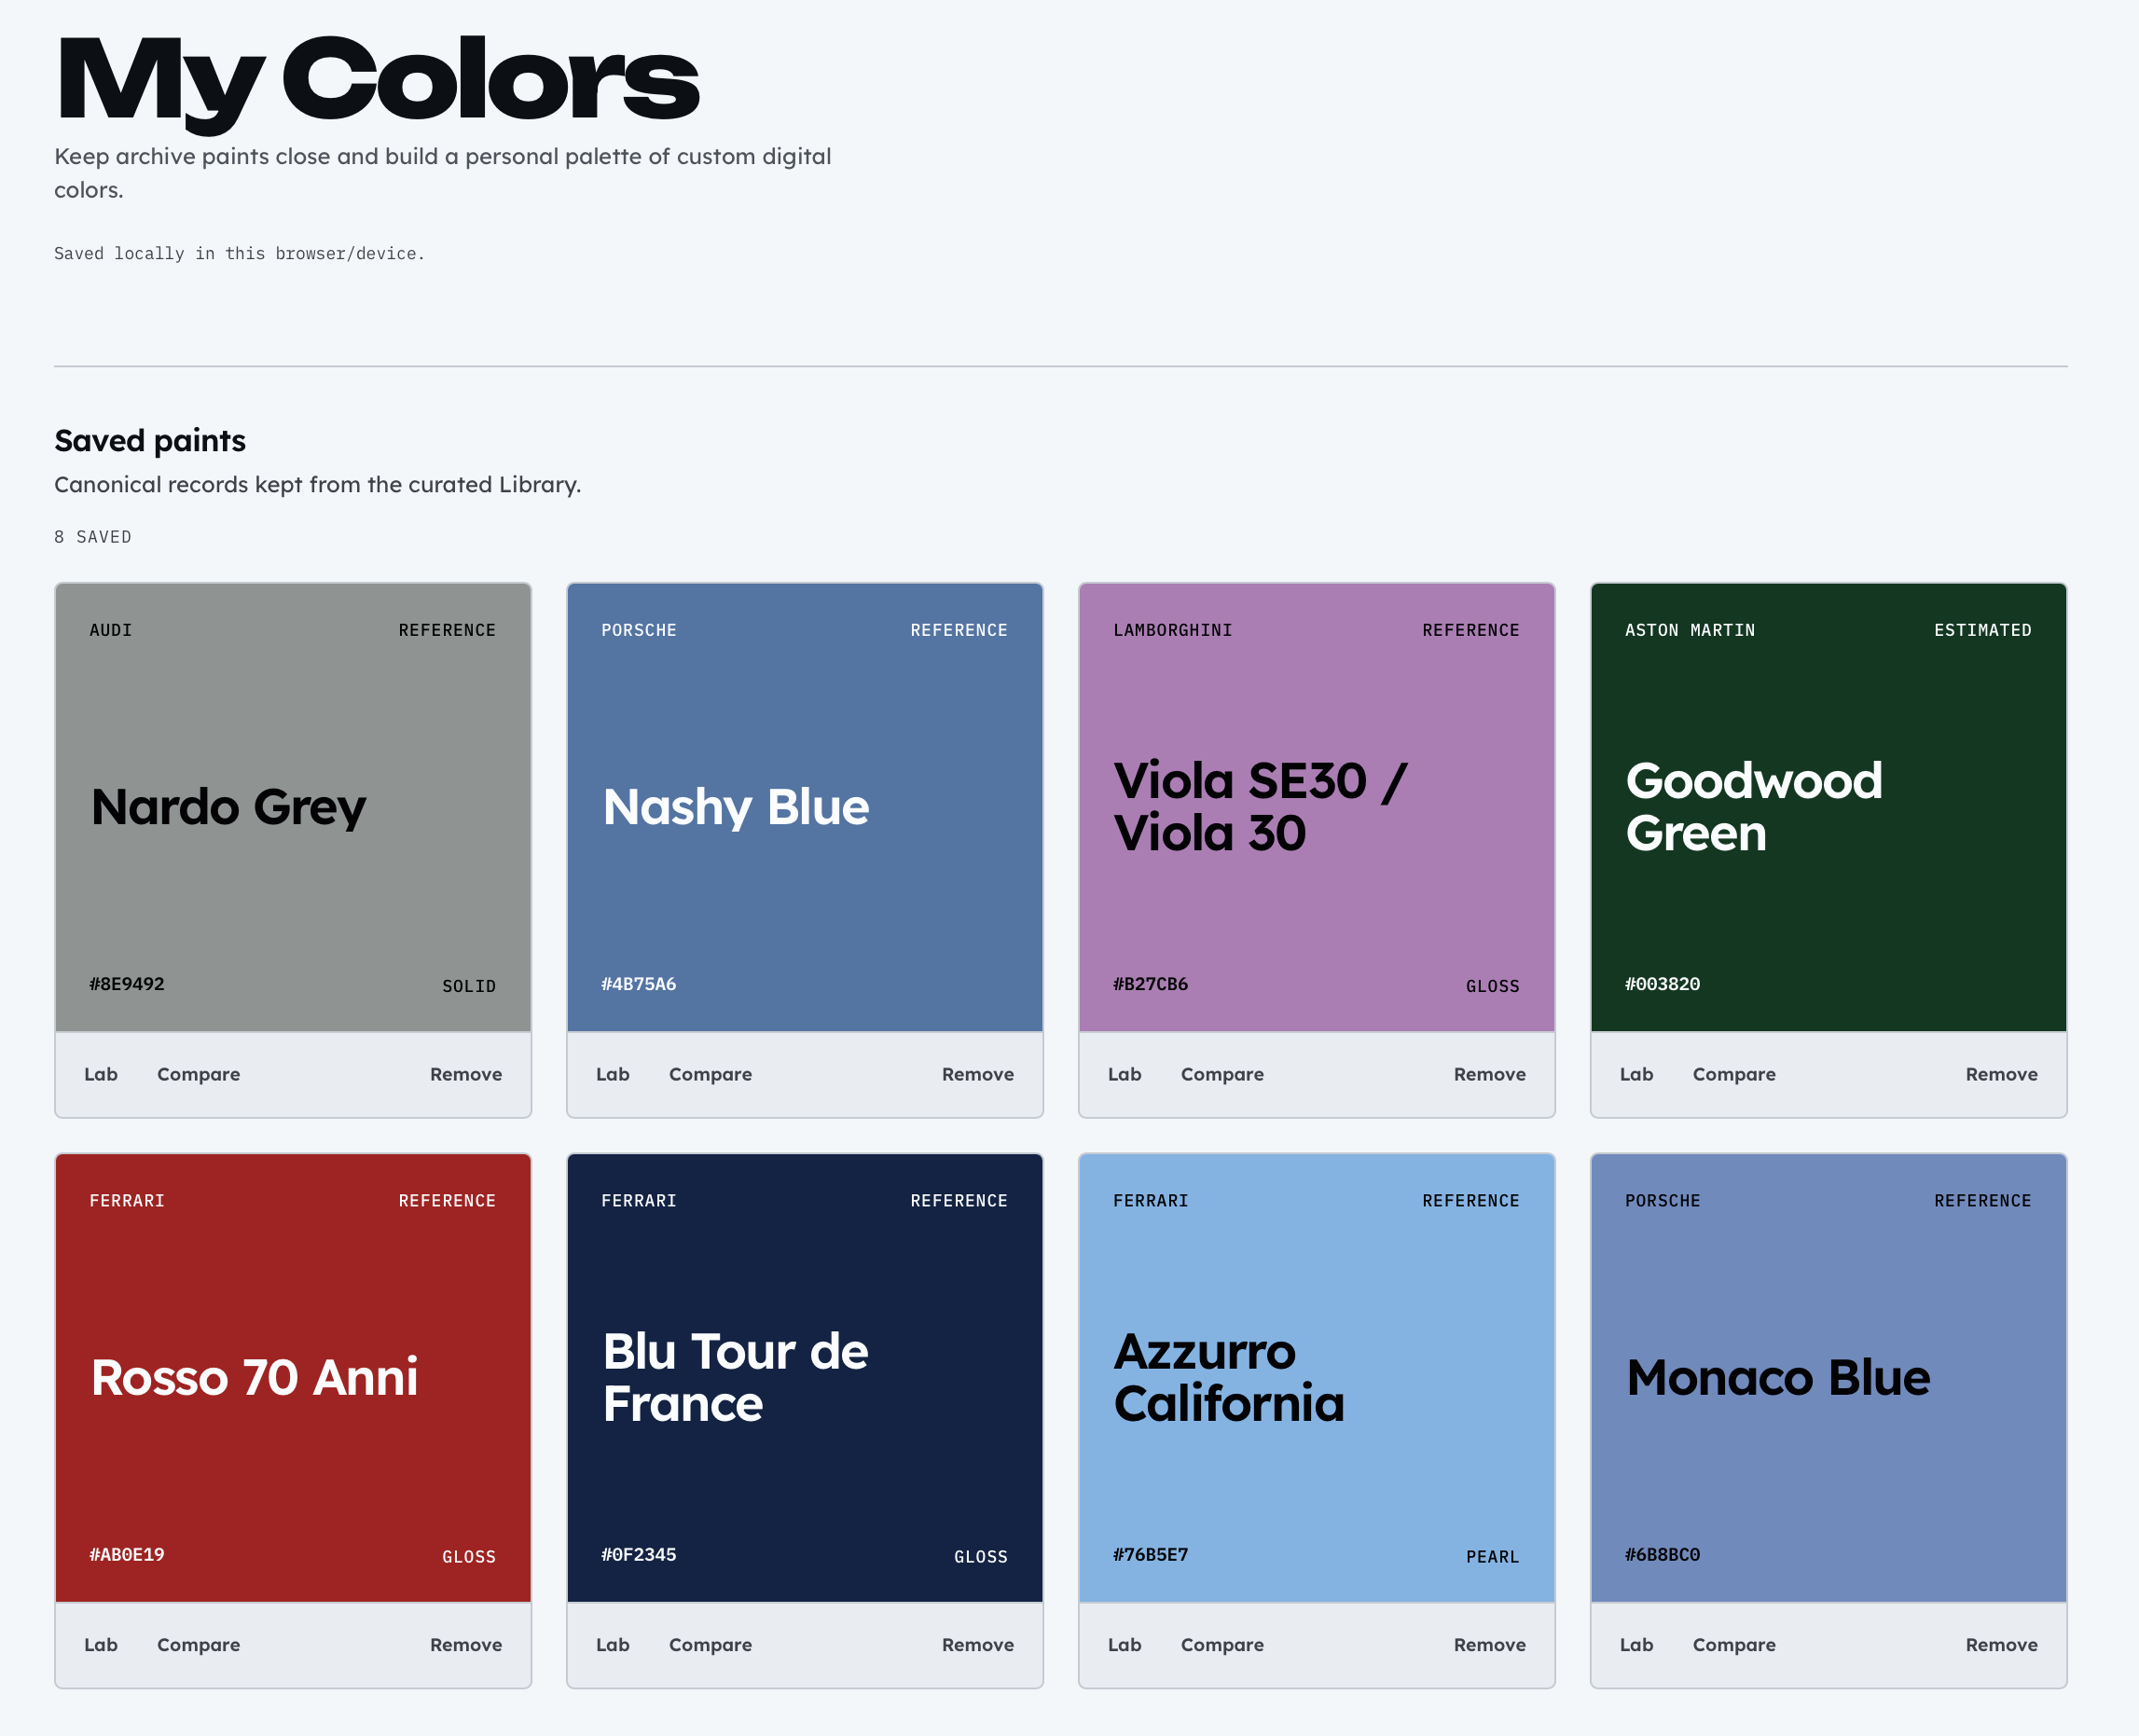Remove Azzurro California from saved paints

point(1490,1645)
